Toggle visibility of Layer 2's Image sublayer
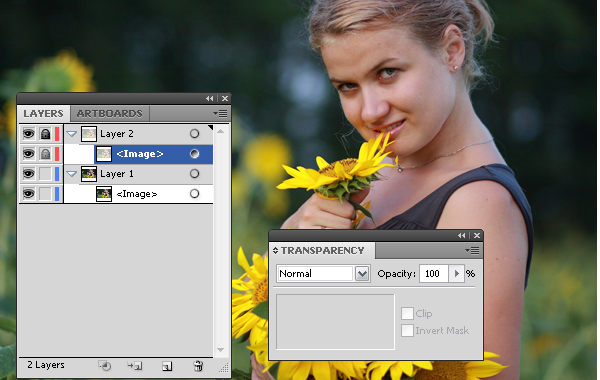The height and width of the screenshot is (380, 600). (x=28, y=154)
